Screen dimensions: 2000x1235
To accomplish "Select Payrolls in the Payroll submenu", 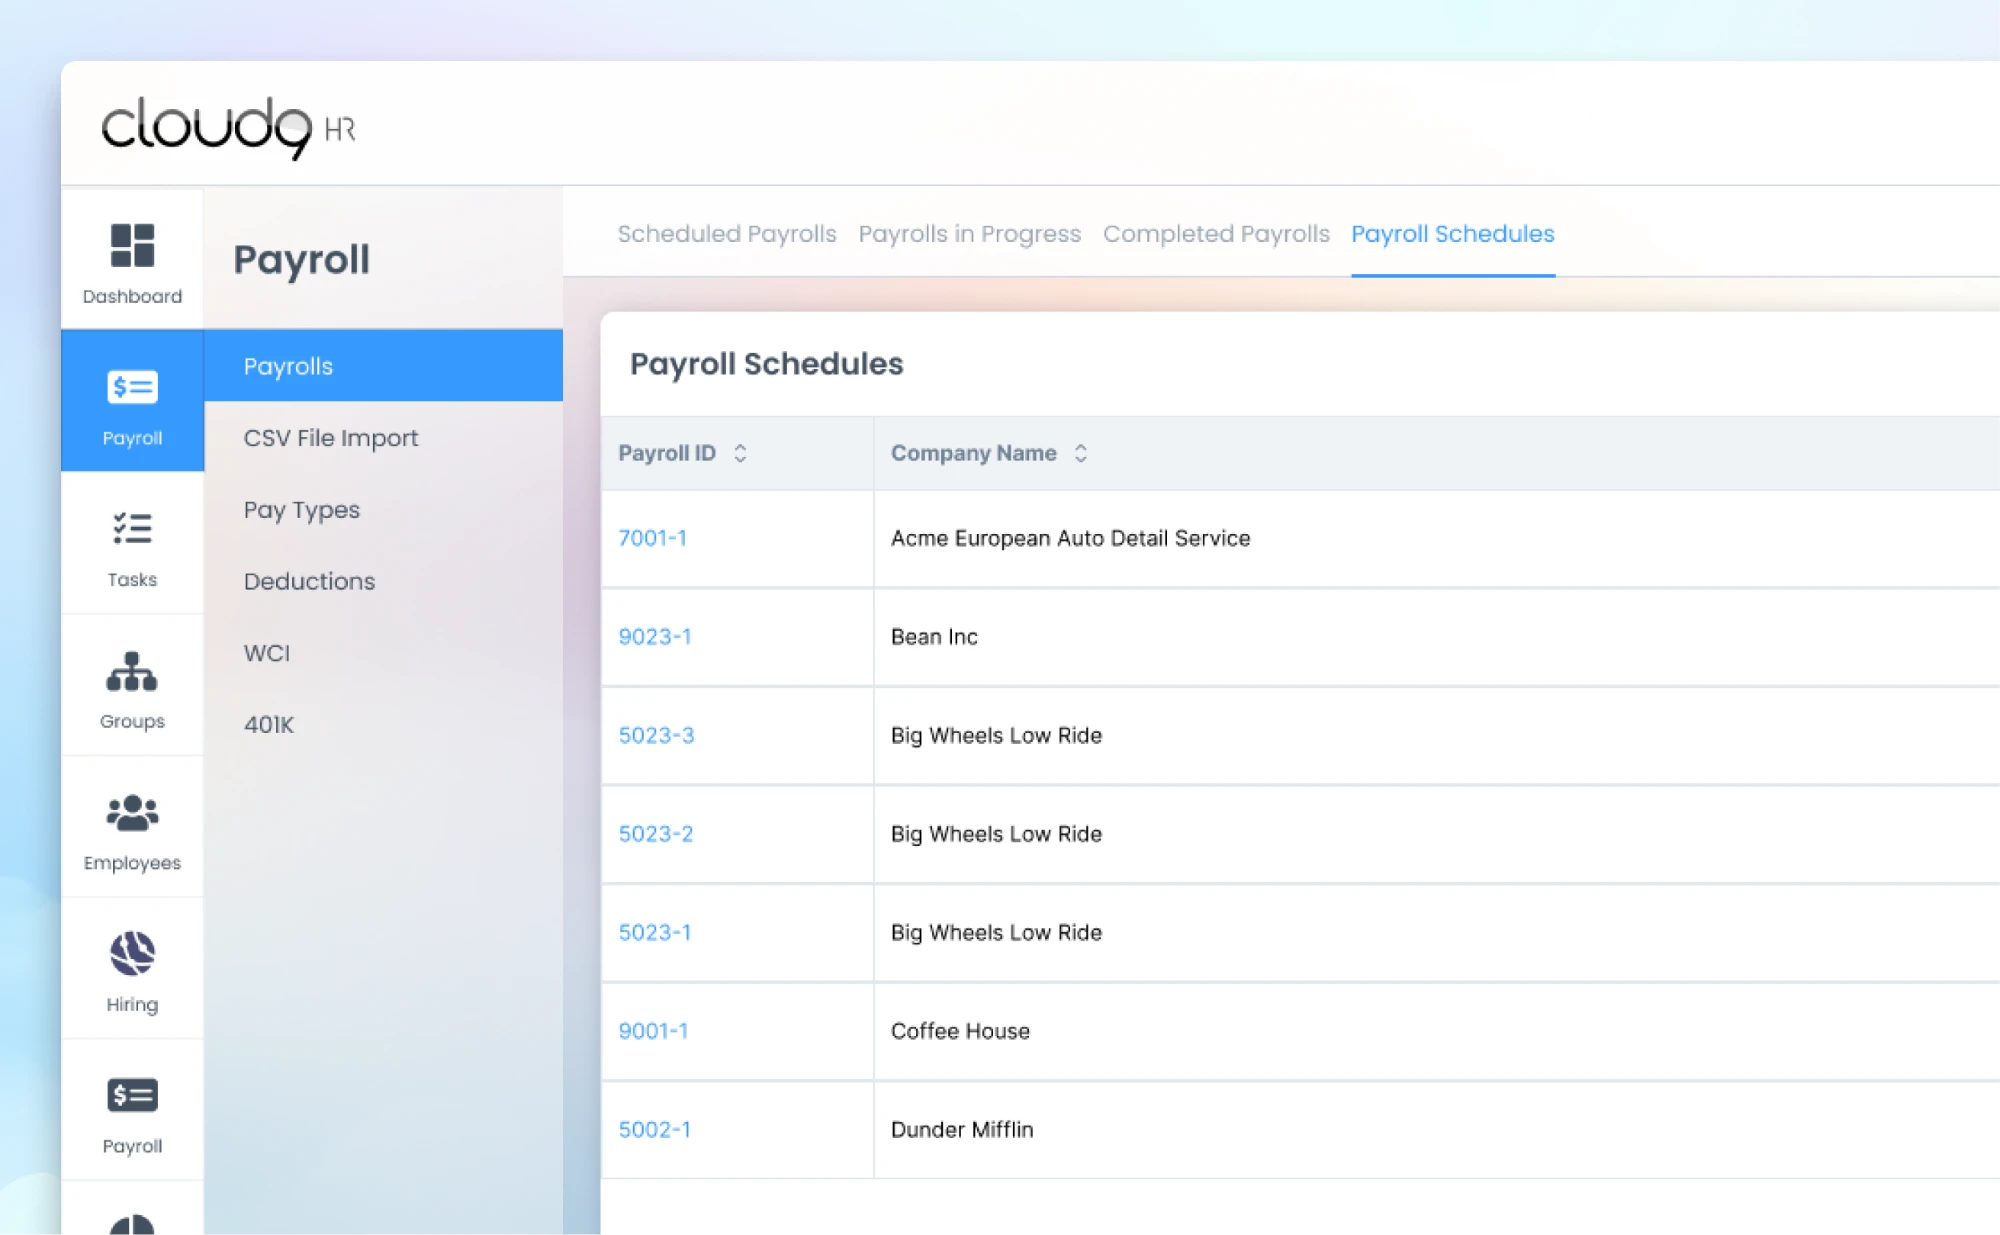I will (x=383, y=366).
